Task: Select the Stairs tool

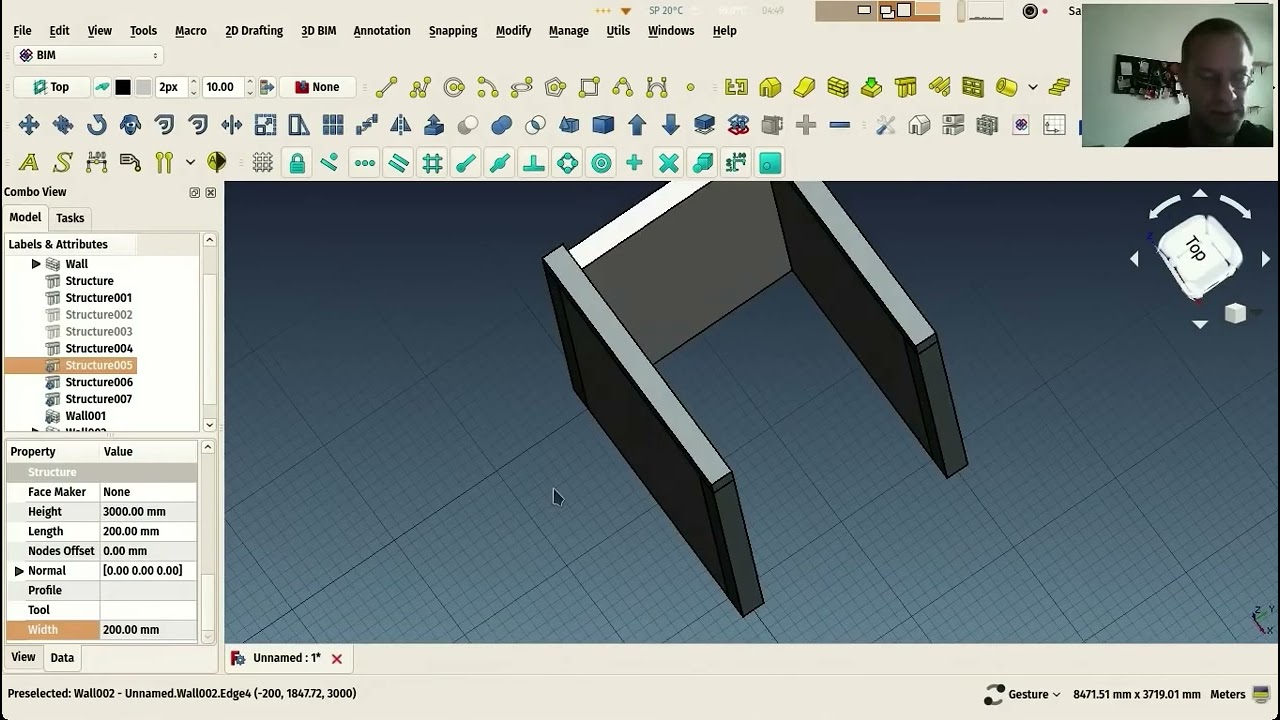Action: (x=1060, y=87)
